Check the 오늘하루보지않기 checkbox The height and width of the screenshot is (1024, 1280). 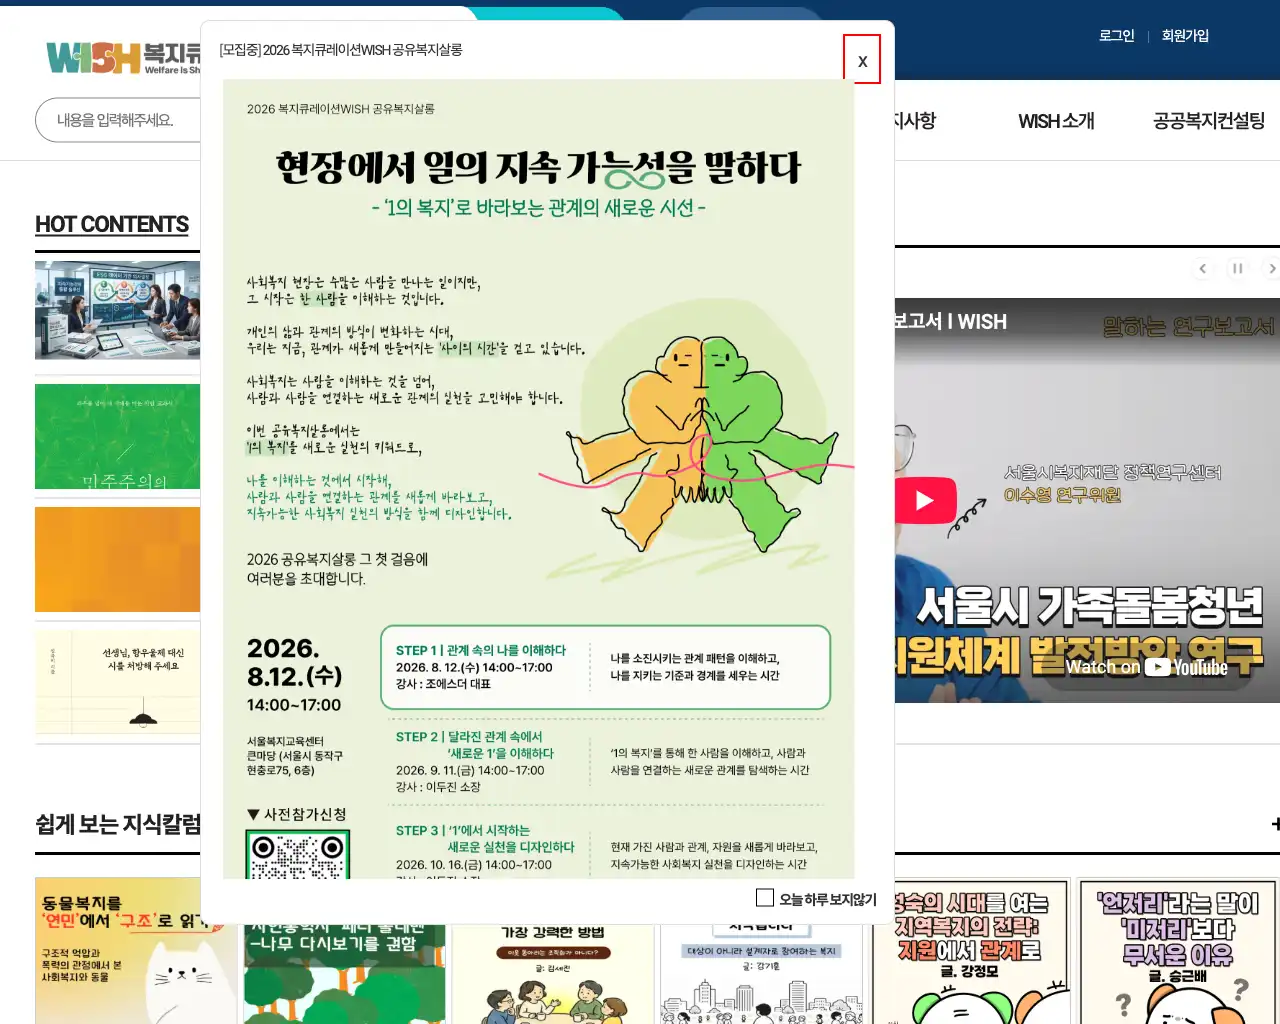(x=765, y=898)
